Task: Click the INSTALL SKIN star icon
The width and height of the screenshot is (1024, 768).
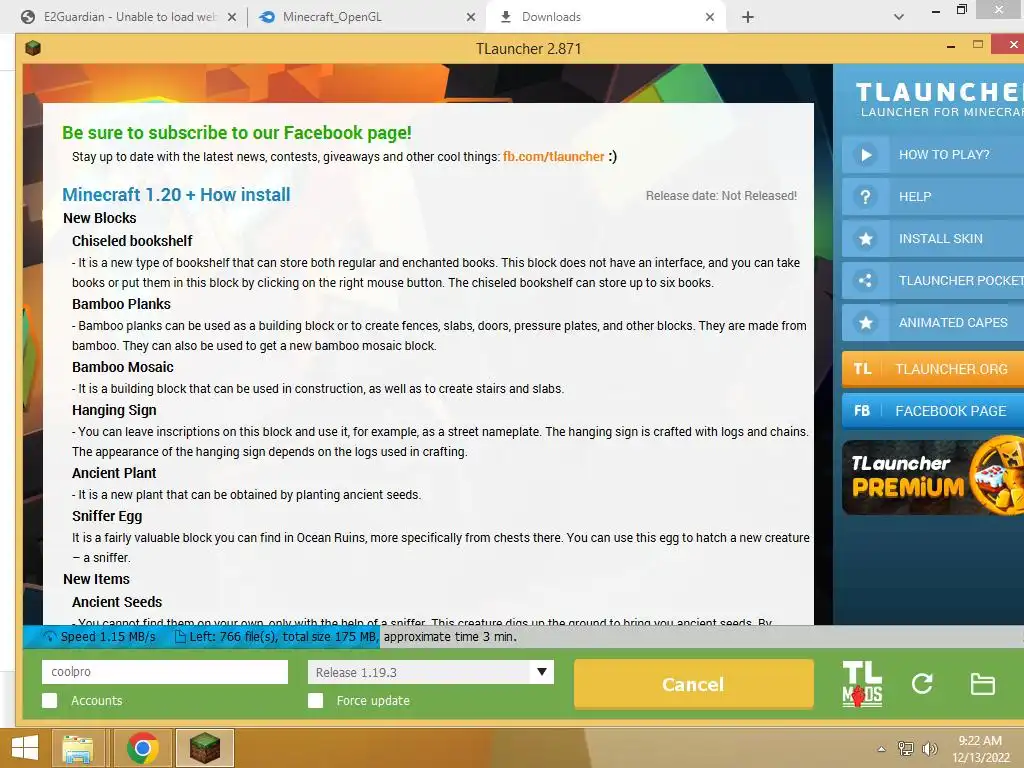Action: point(866,239)
